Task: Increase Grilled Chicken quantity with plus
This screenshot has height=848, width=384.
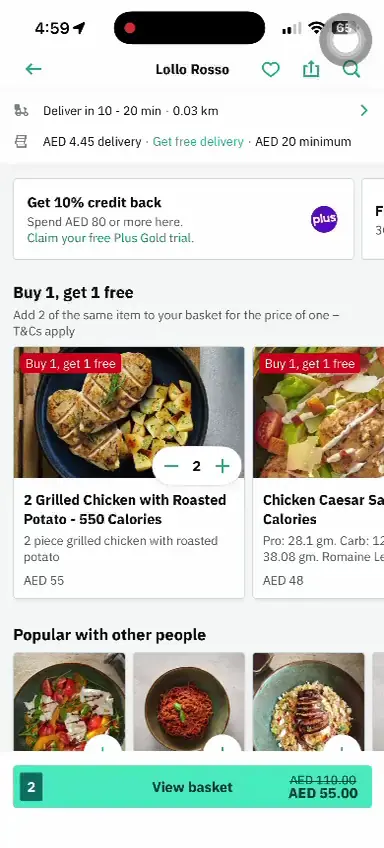Action: point(222,466)
